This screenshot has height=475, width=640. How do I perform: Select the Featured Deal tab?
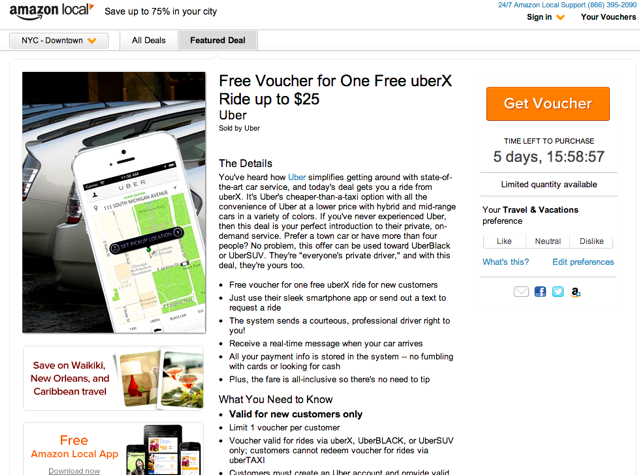pos(218,40)
